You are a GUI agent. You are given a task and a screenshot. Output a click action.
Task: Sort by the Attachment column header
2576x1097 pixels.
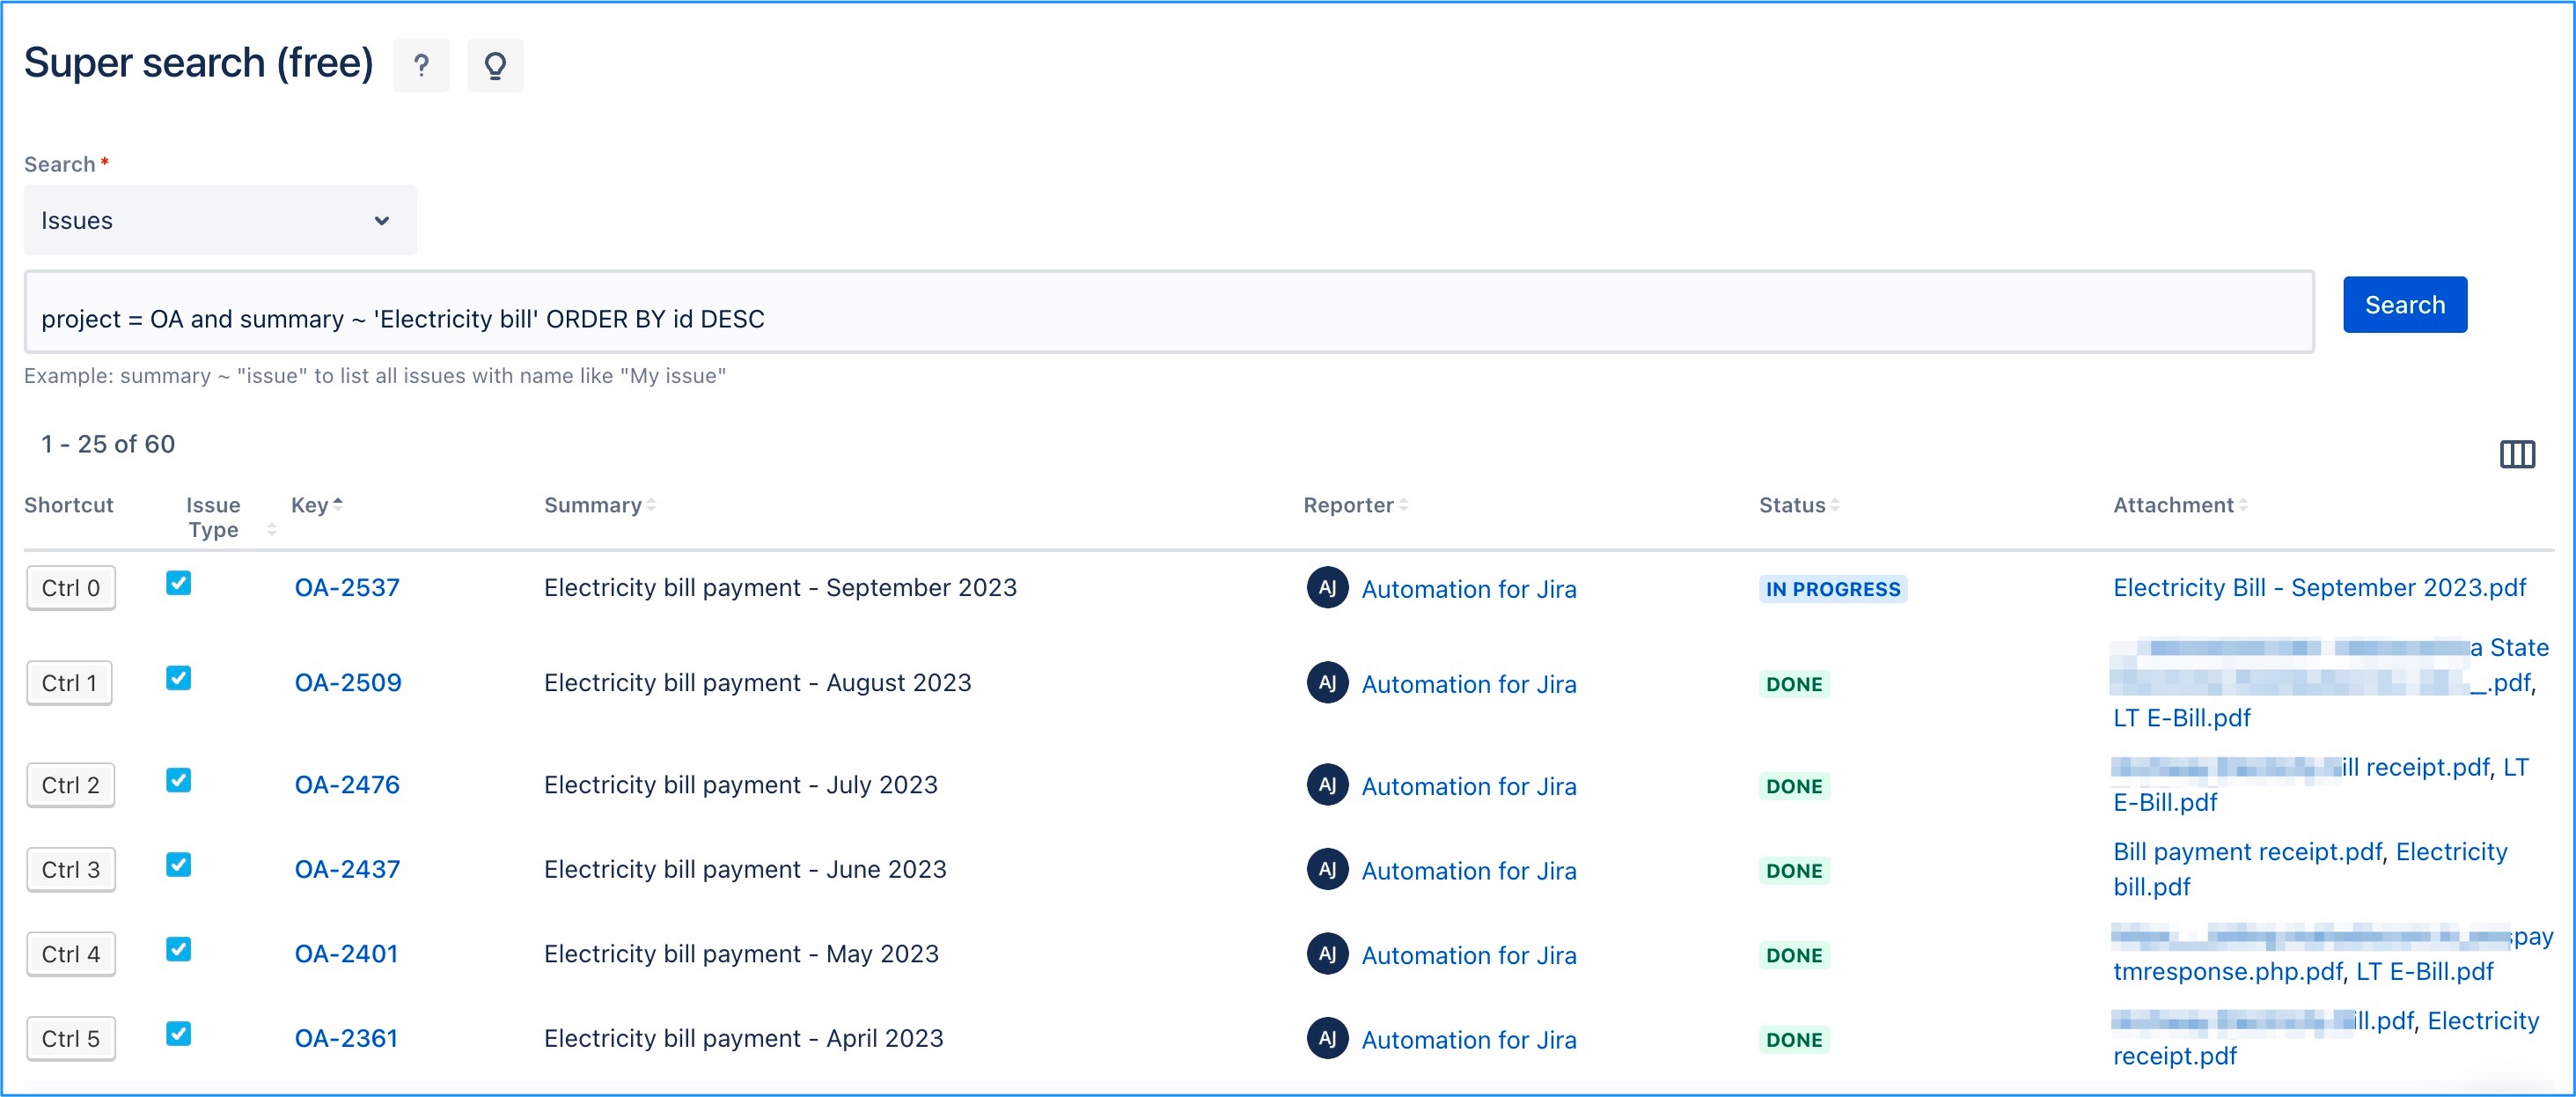[x=2180, y=505]
